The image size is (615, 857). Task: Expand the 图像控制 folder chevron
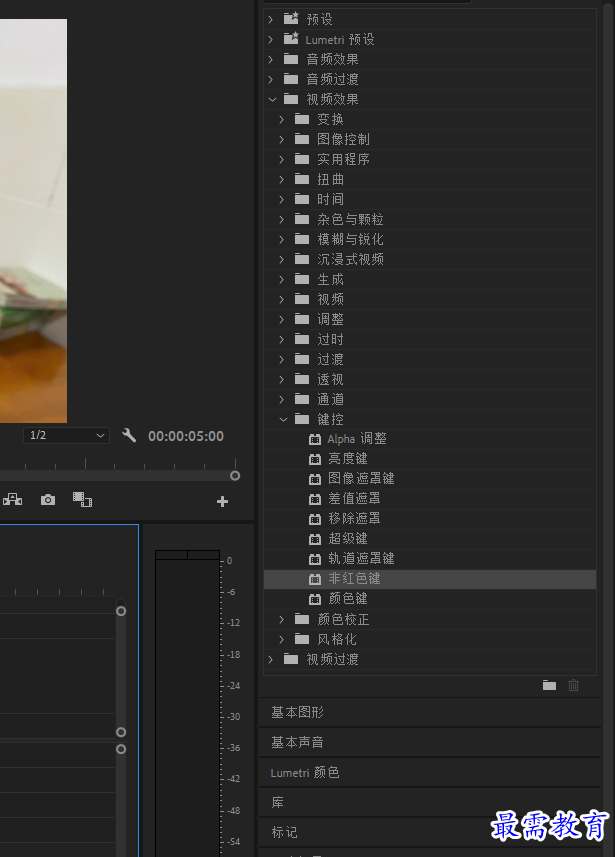(282, 139)
